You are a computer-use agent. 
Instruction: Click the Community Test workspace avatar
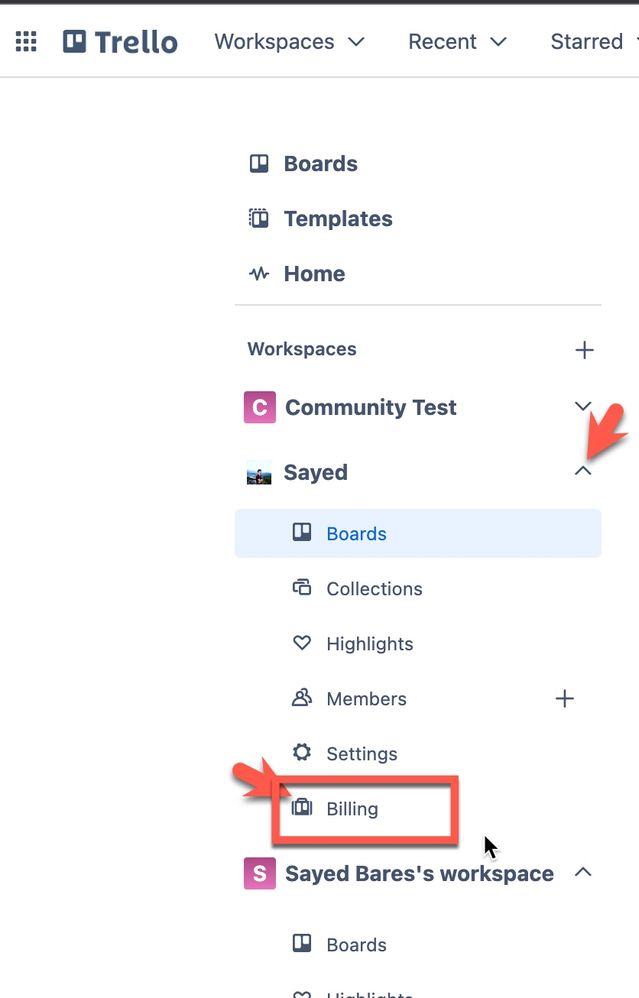tap(259, 407)
